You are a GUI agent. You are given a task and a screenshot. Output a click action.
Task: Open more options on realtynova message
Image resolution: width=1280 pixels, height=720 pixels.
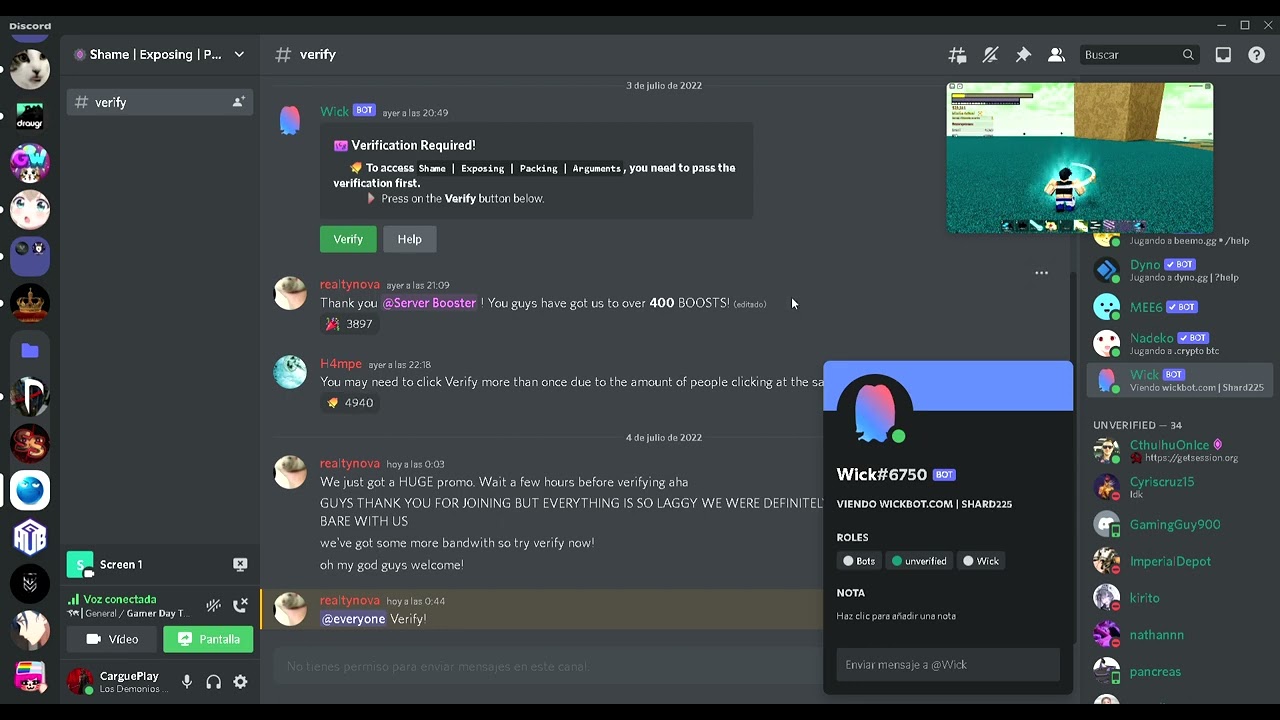click(1041, 272)
